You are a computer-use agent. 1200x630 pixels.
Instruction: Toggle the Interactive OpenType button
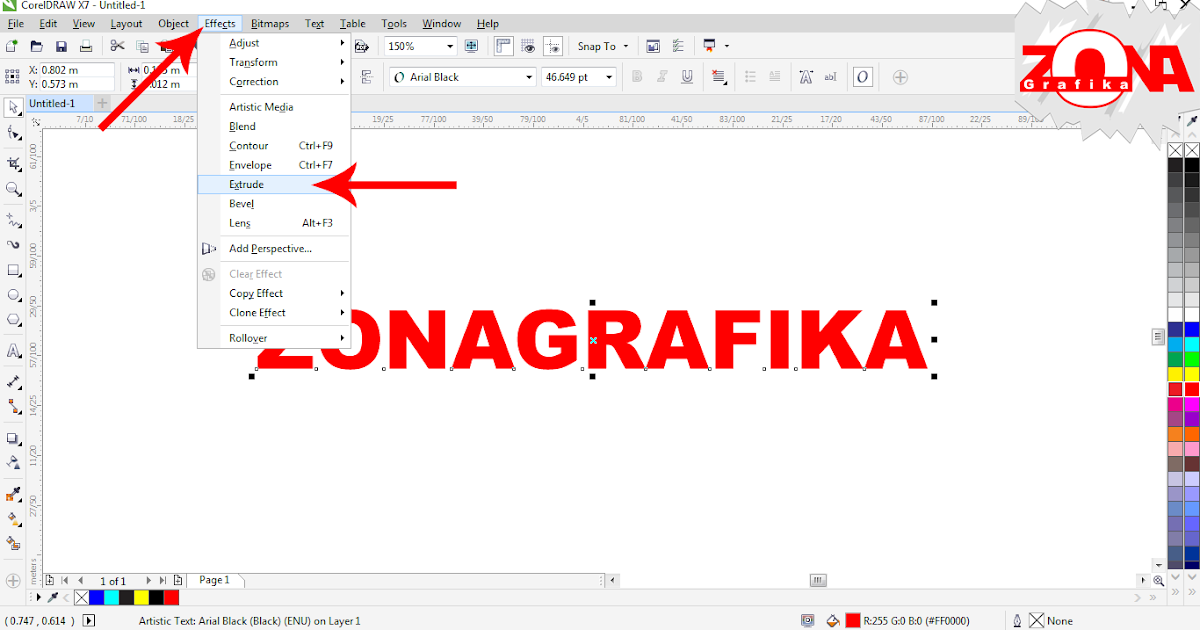point(863,77)
